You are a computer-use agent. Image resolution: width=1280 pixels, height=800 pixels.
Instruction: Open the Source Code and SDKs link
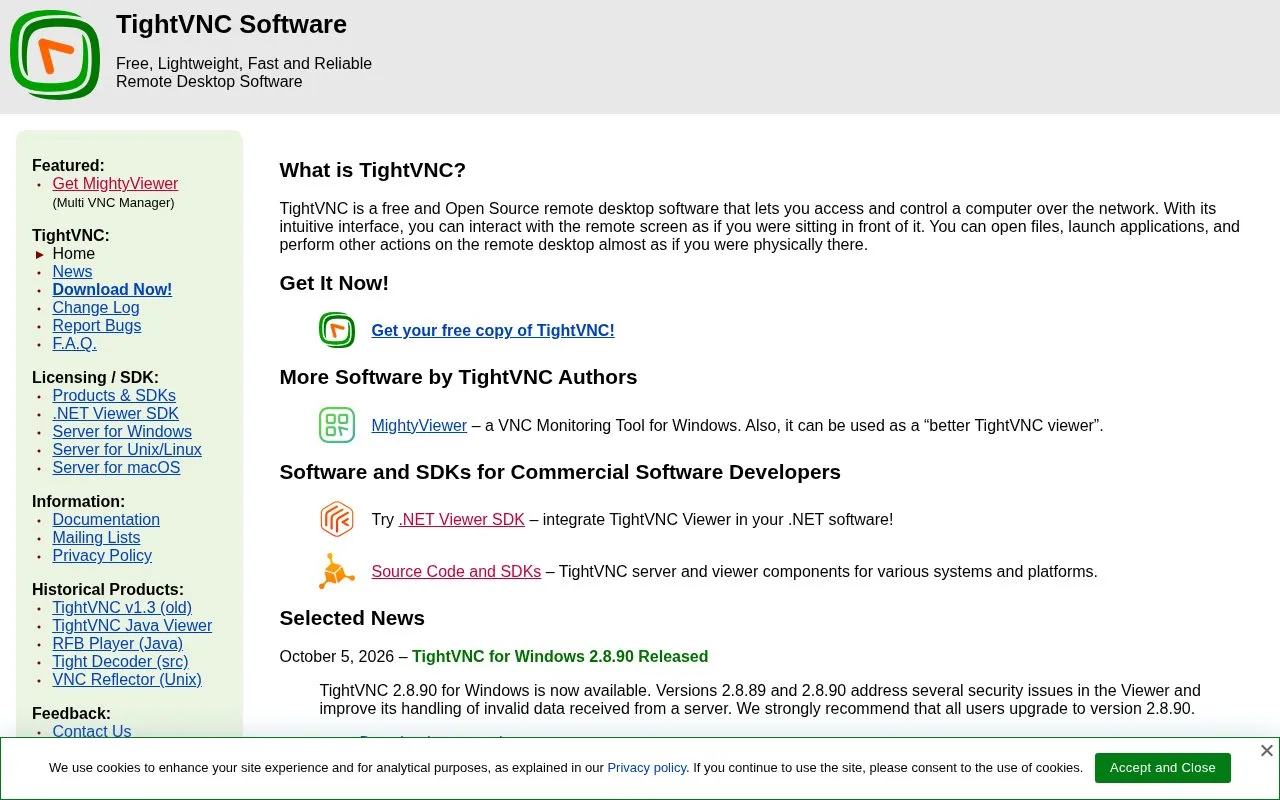tap(456, 572)
